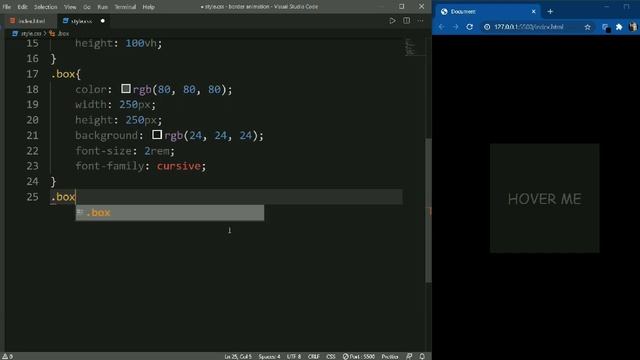Click CRLF line ending selector

(x=313, y=356)
